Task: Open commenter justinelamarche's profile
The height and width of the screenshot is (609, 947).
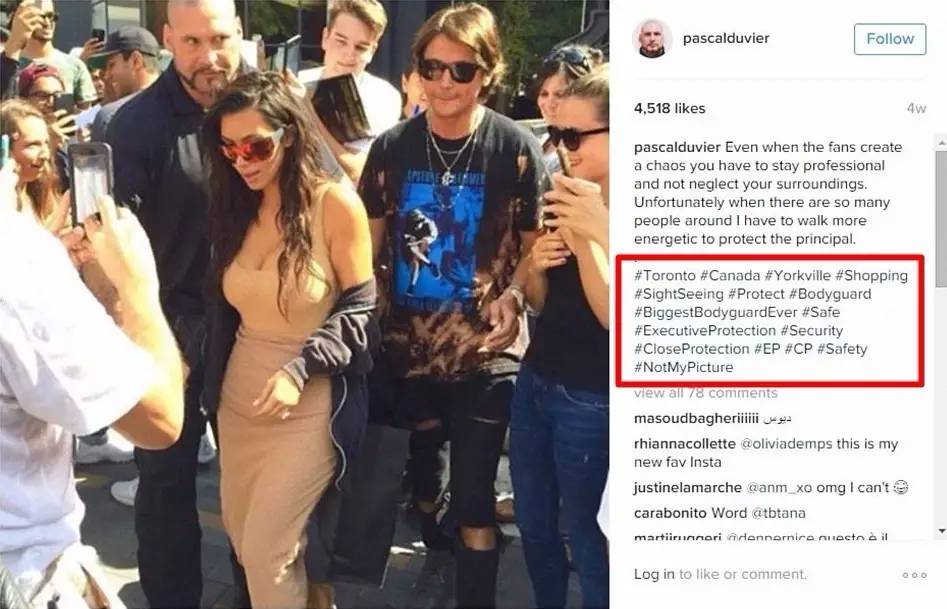Action: tap(688, 488)
